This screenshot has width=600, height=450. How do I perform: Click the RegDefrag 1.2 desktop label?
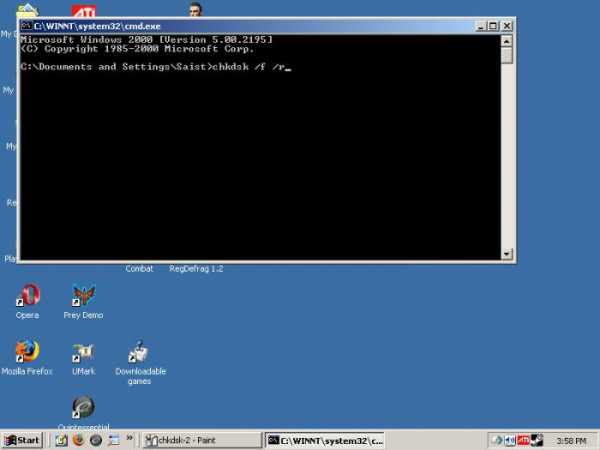(x=196, y=269)
